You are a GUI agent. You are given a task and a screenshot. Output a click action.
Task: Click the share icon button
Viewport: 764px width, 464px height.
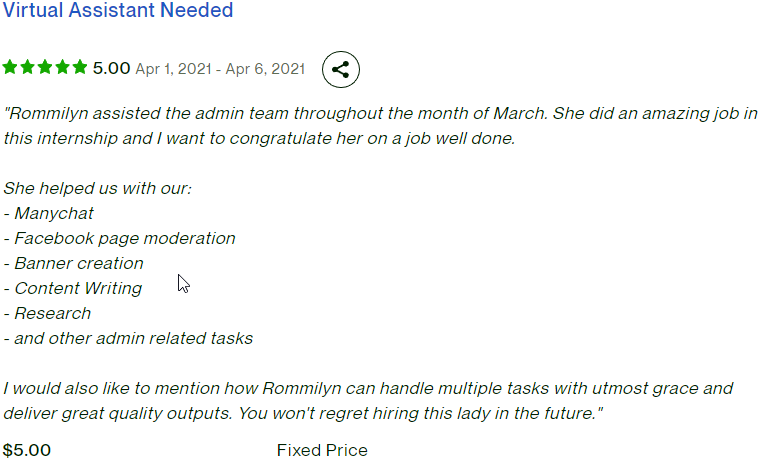click(341, 69)
